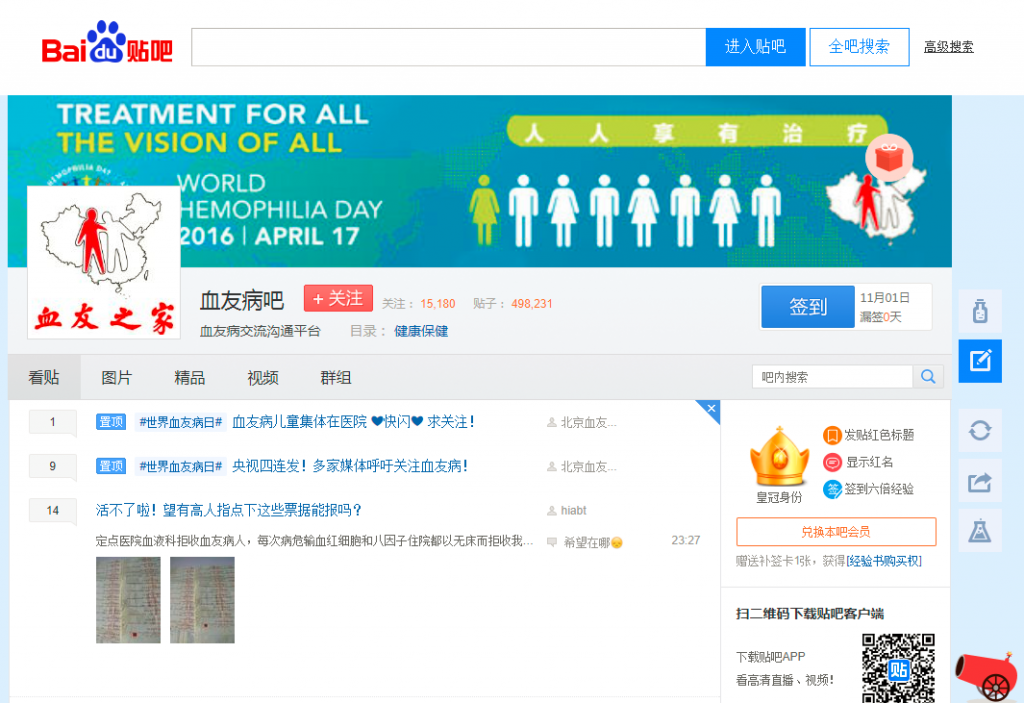
Task: Click the blue compose post icon
Action: click(x=980, y=361)
